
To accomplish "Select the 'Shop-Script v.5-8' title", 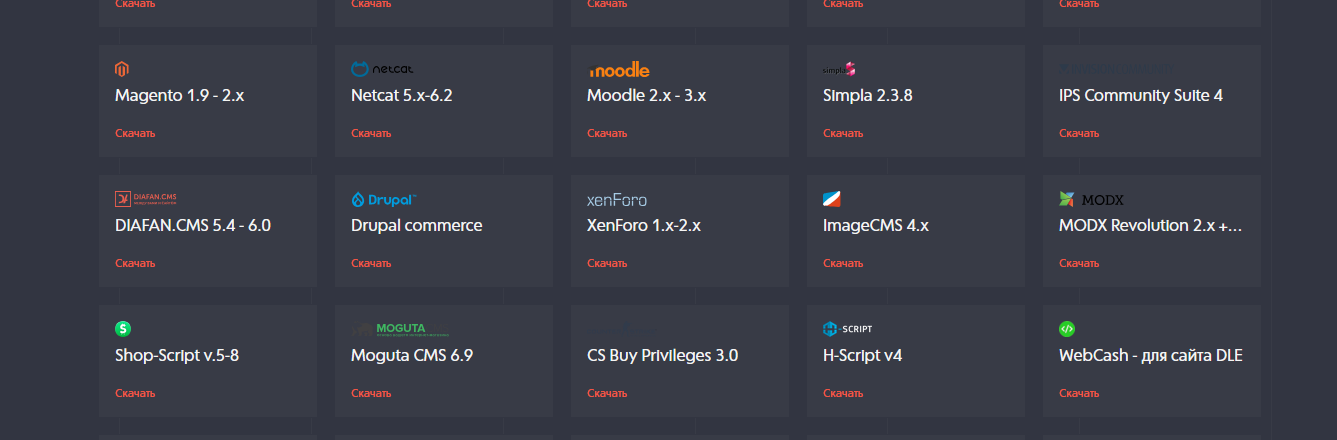I will 177,356.
